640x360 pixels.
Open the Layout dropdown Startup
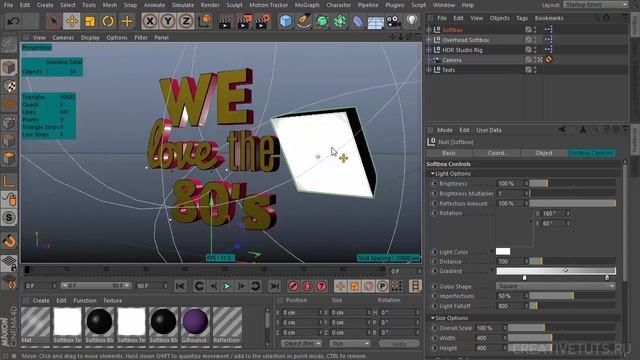pos(596,4)
